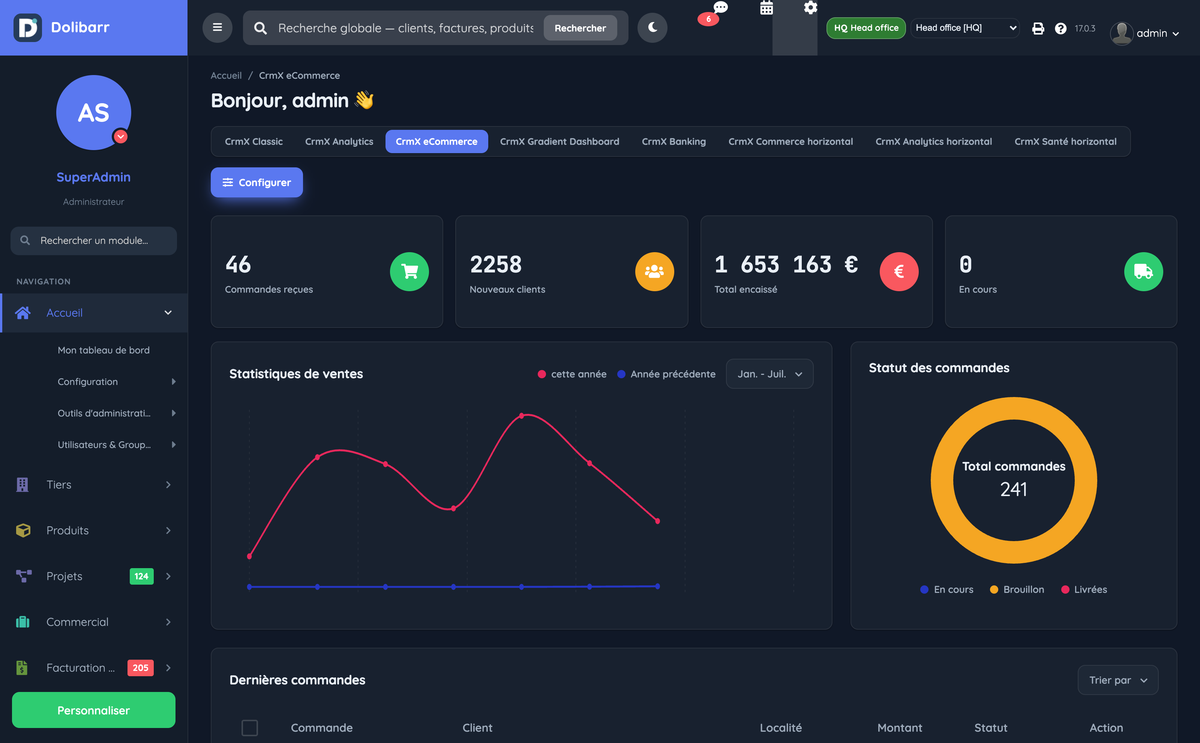The image size is (1200, 743).
Task: Expand the Produits menu chevron
Action: click(x=168, y=530)
